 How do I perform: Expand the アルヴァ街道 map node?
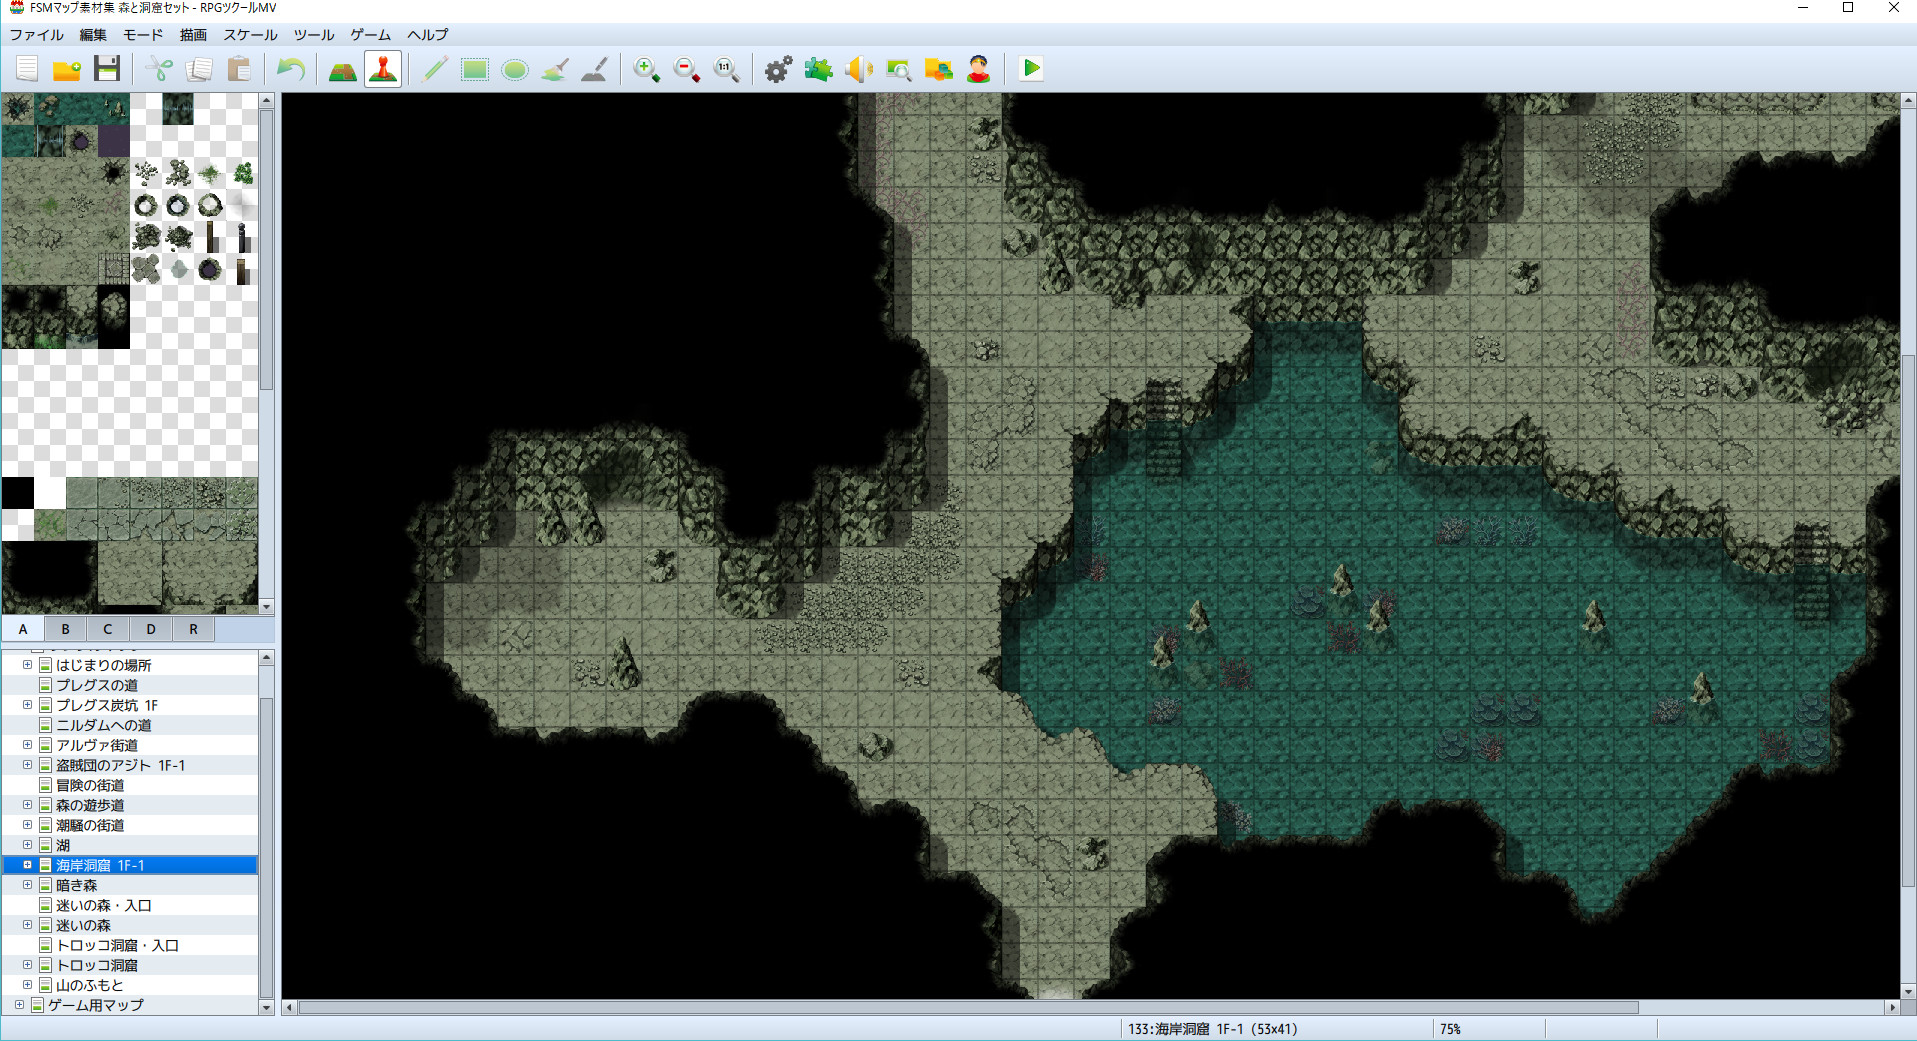coord(28,745)
